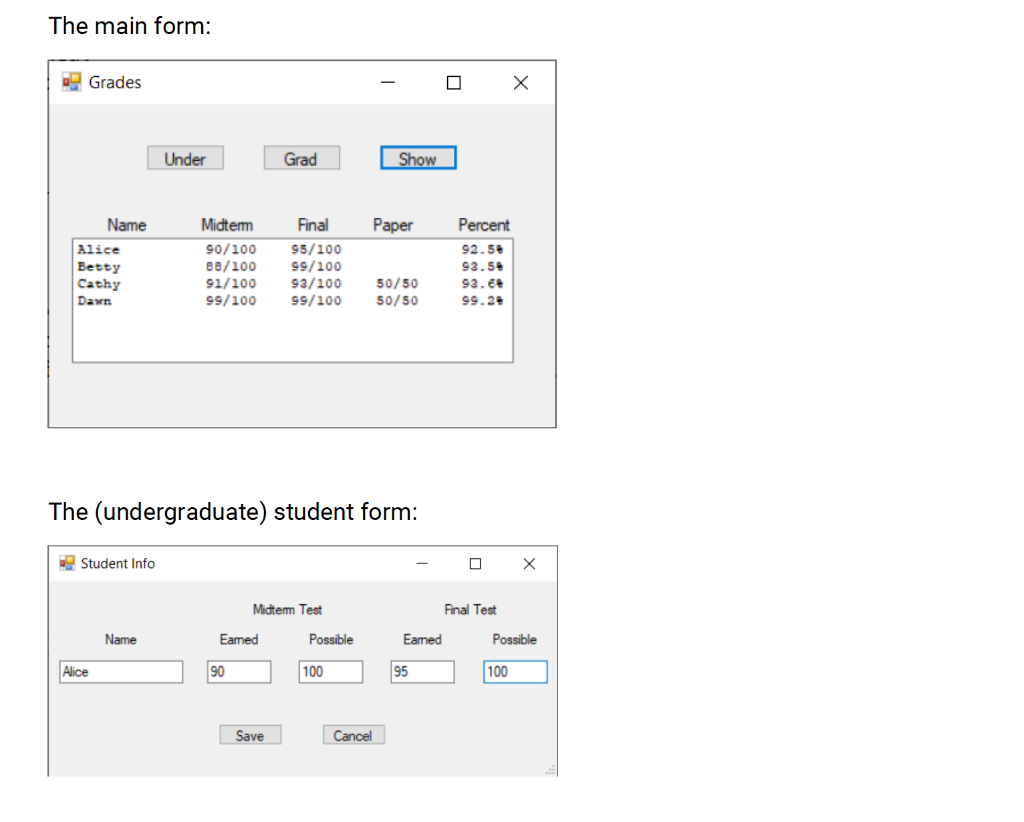Image resolution: width=1024 pixels, height=822 pixels.
Task: Click the Under button in Grades window
Action: (x=185, y=158)
